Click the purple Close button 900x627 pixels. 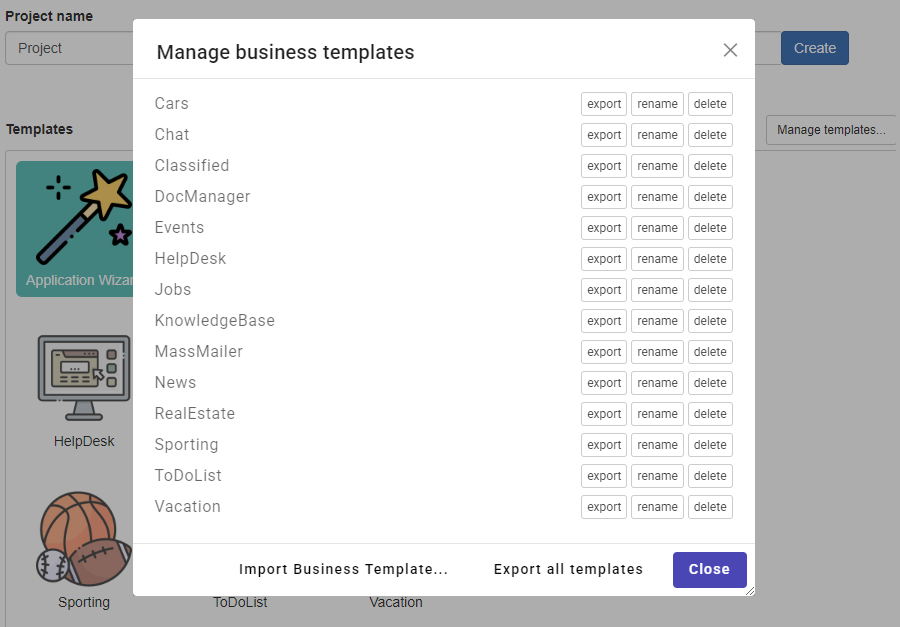(x=709, y=570)
